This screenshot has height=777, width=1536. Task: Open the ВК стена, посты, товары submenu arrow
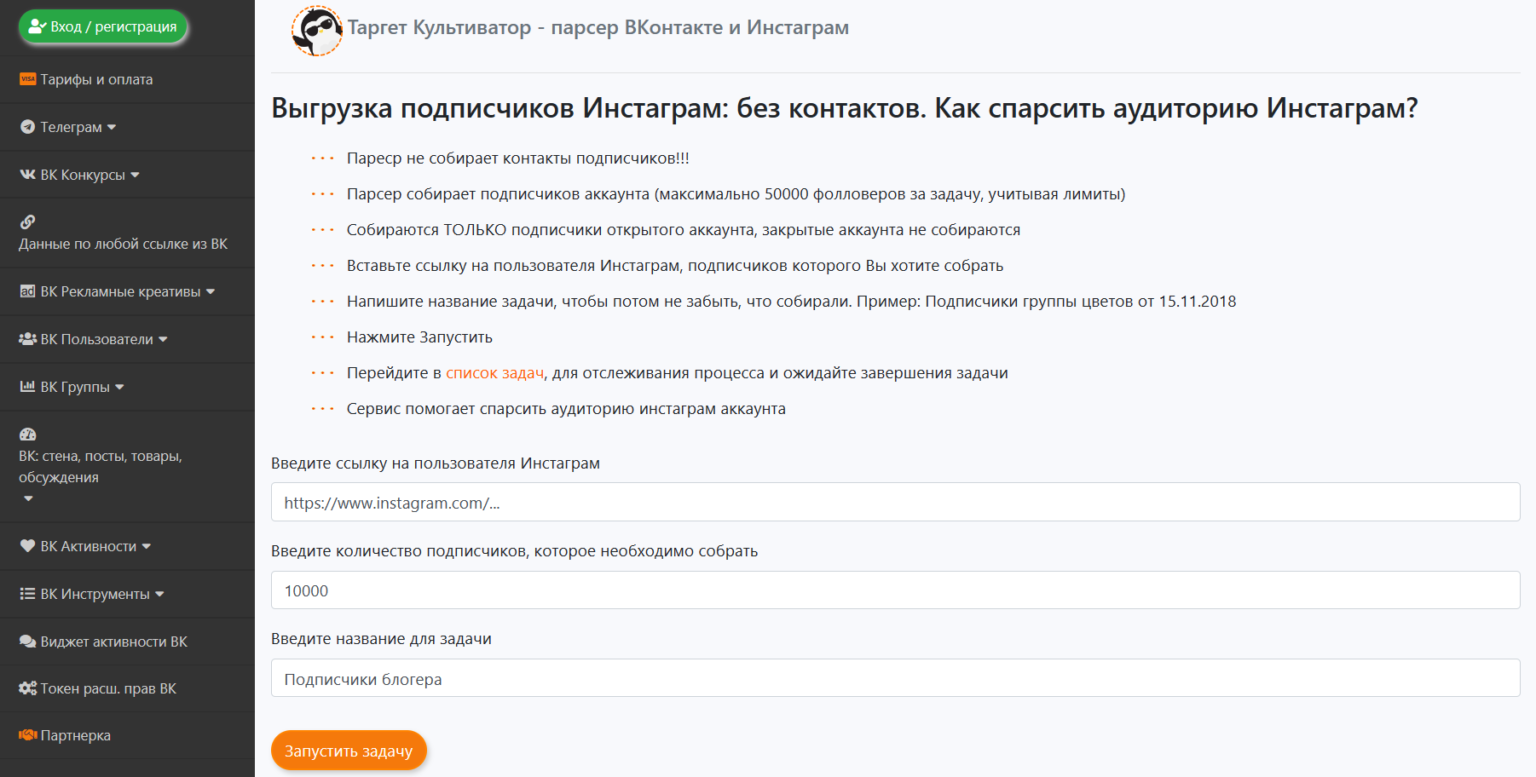(x=28, y=498)
